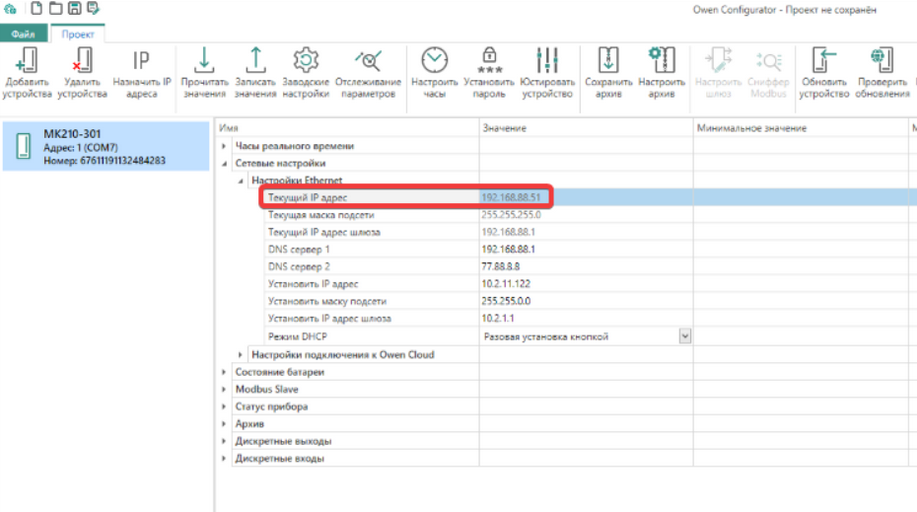Click Обновить устройство icon
This screenshot has height=512, width=917.
[x=824, y=60]
